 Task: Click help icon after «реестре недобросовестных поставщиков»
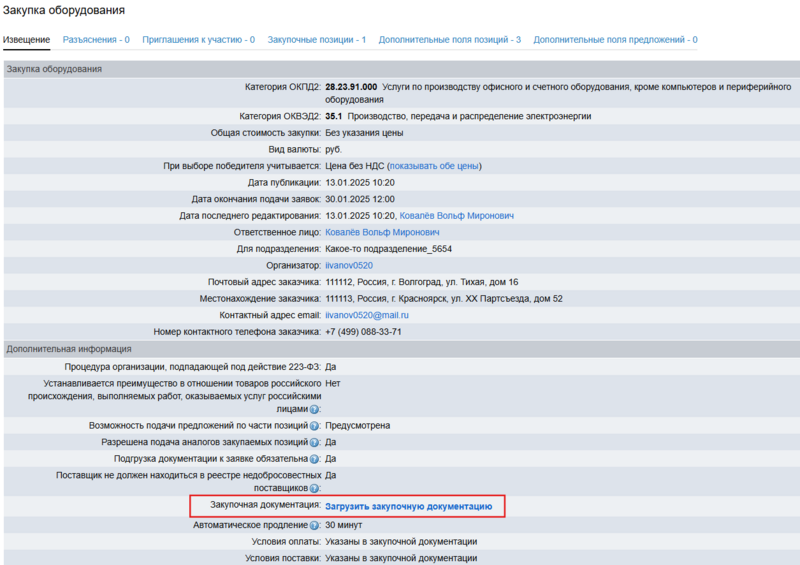pos(314,488)
